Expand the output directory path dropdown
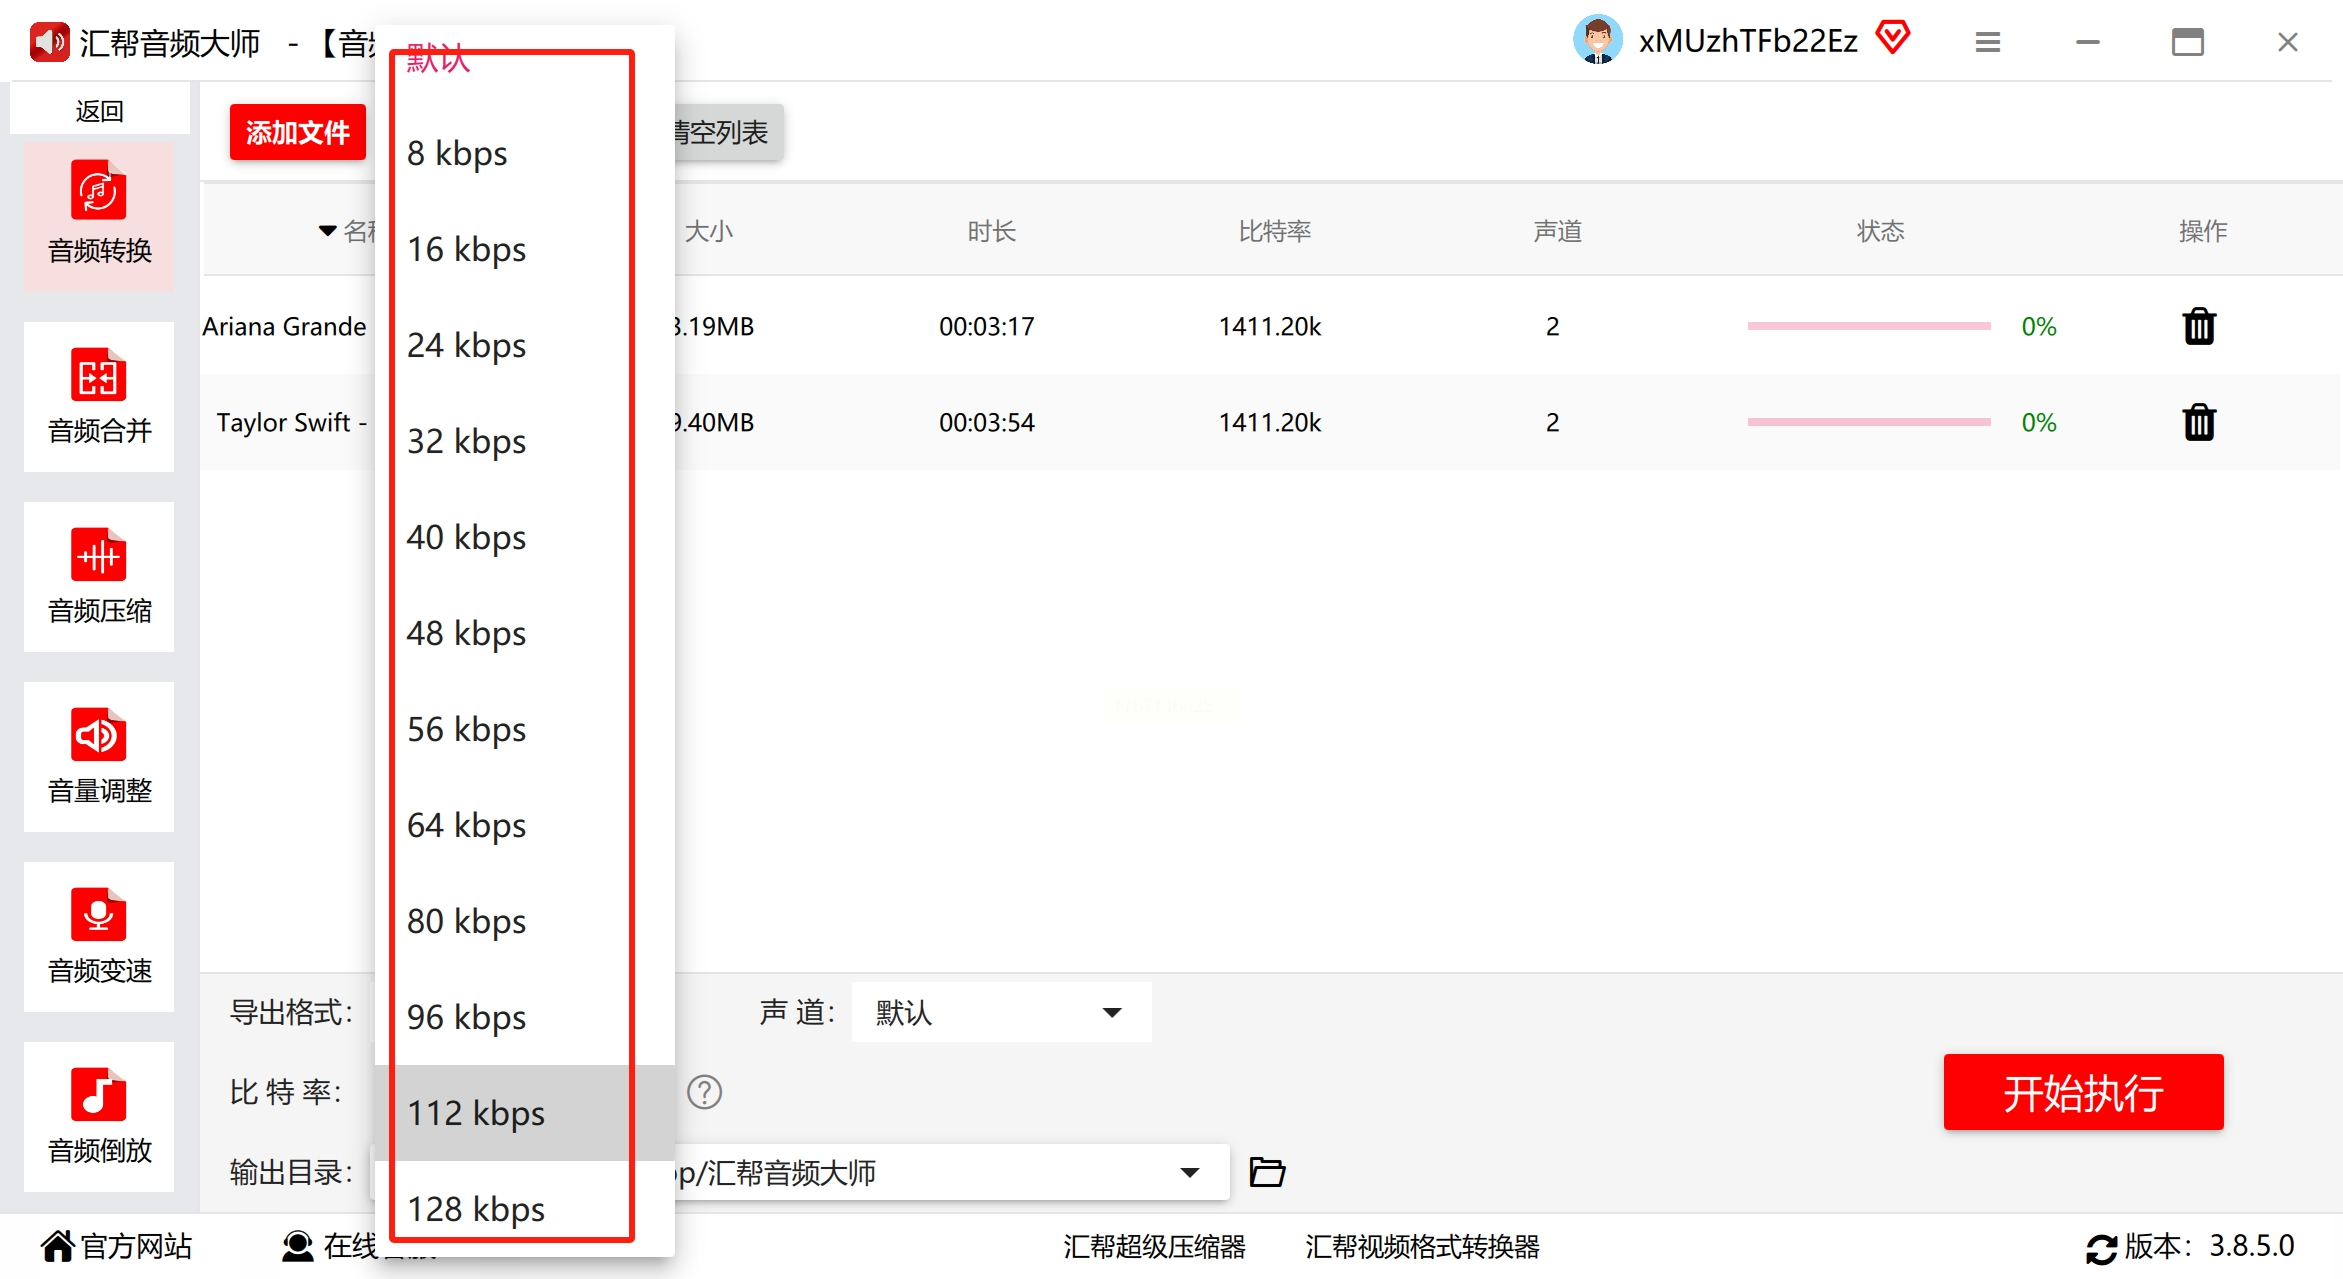This screenshot has height=1279, width=2343. tap(1189, 1172)
